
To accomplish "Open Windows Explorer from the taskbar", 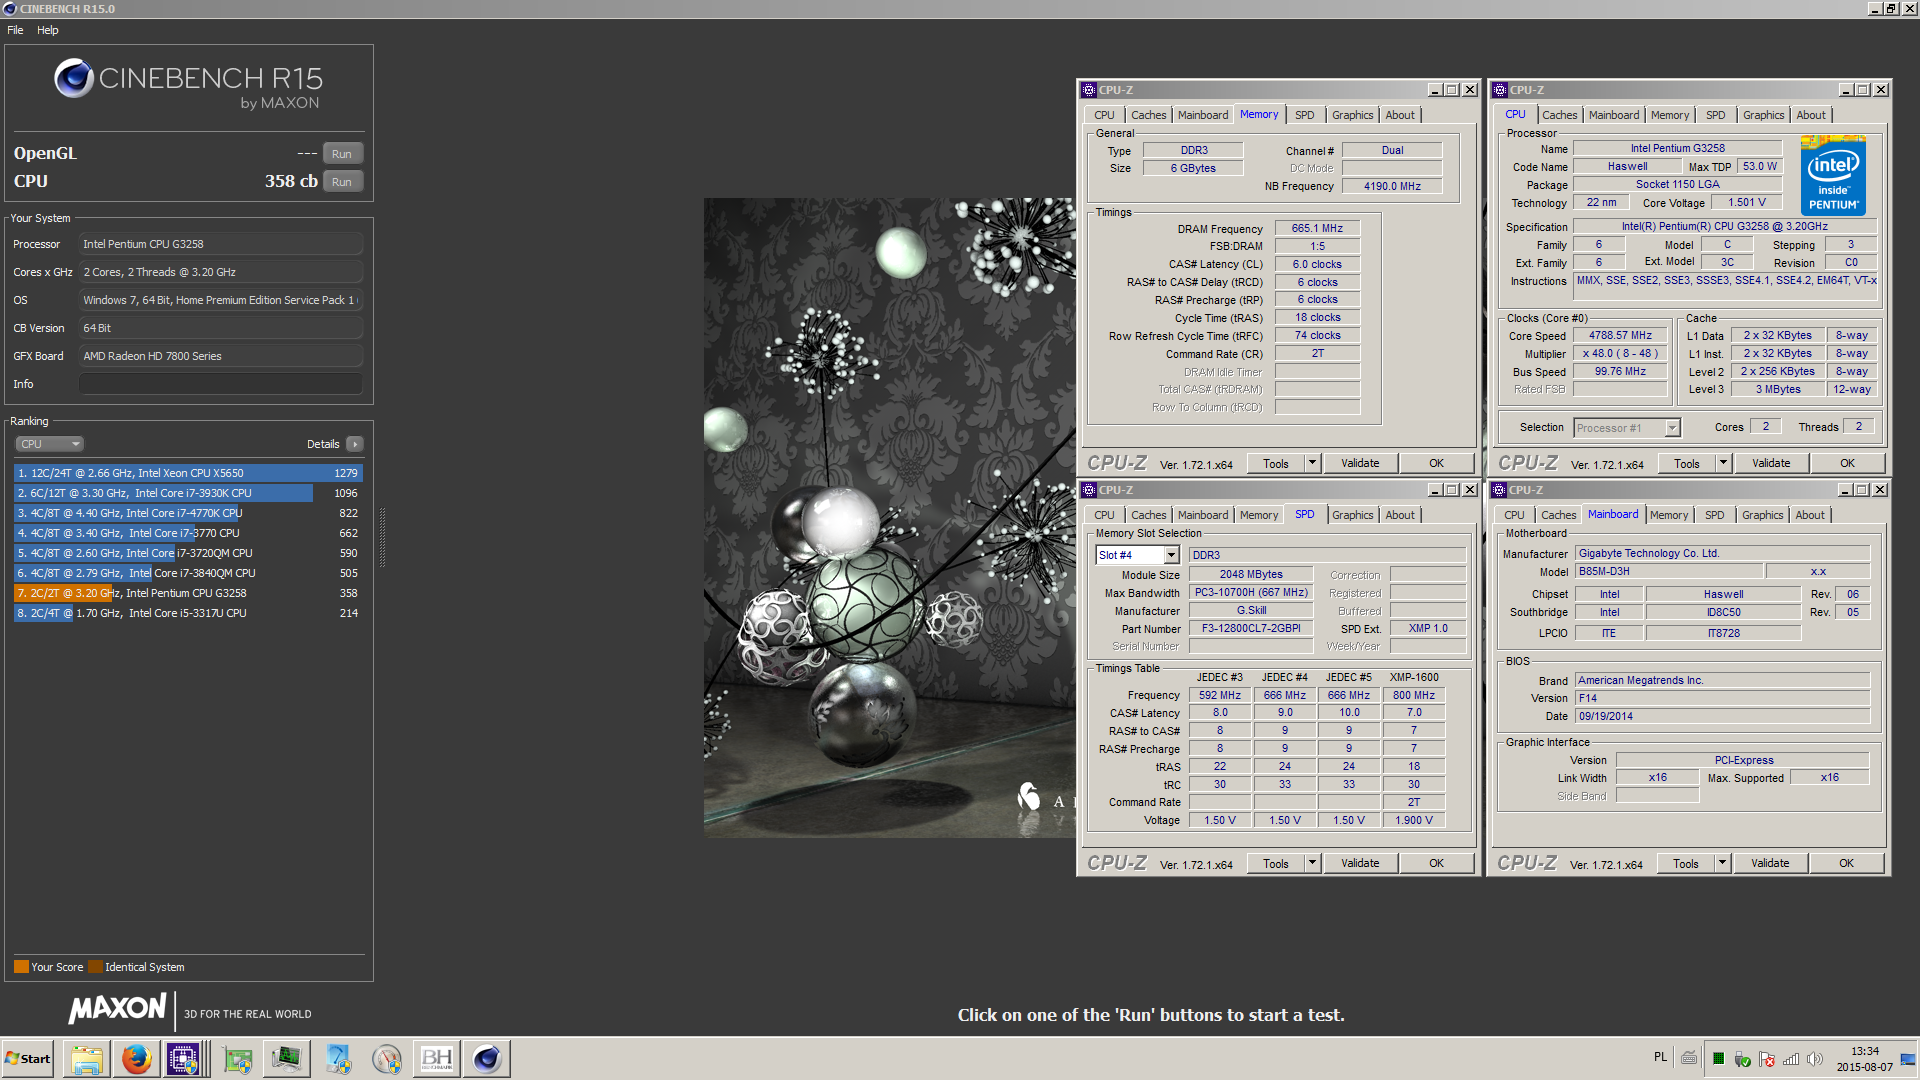I will pyautogui.click(x=87, y=1059).
